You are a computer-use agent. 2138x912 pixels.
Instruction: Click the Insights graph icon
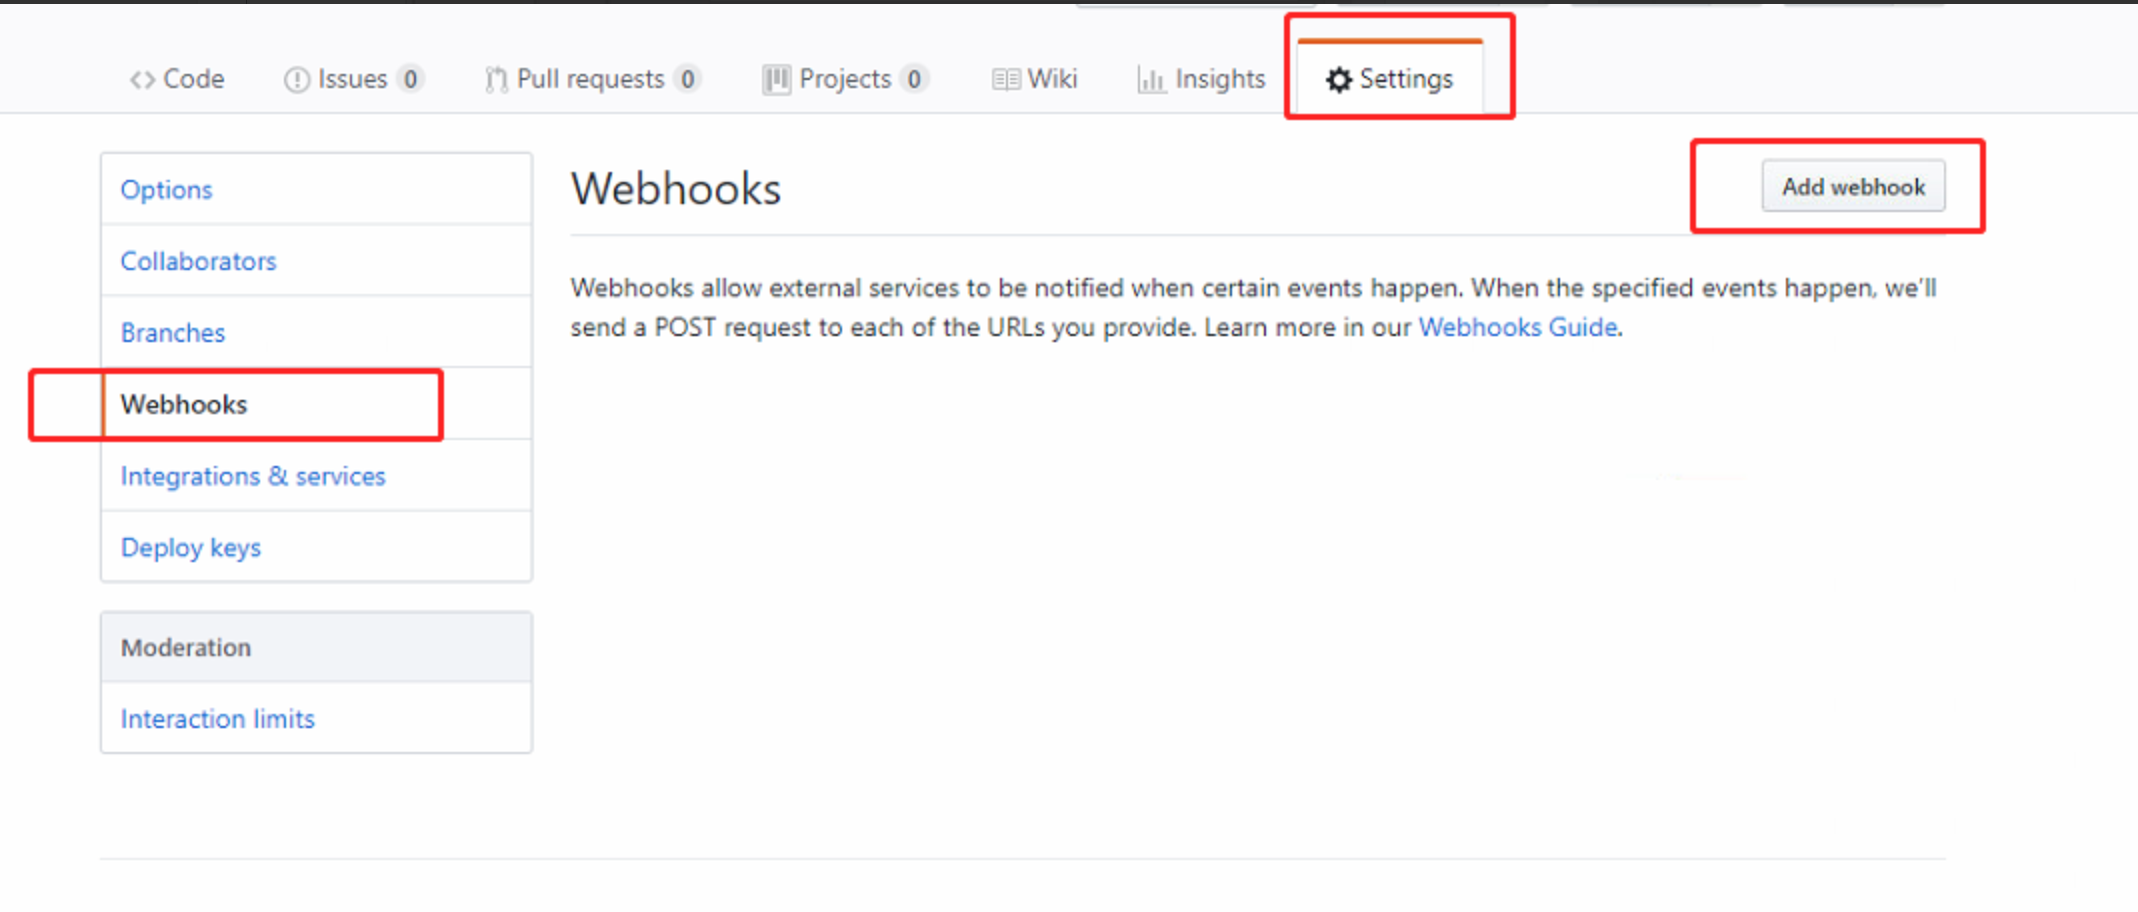pyautogui.click(x=1151, y=80)
